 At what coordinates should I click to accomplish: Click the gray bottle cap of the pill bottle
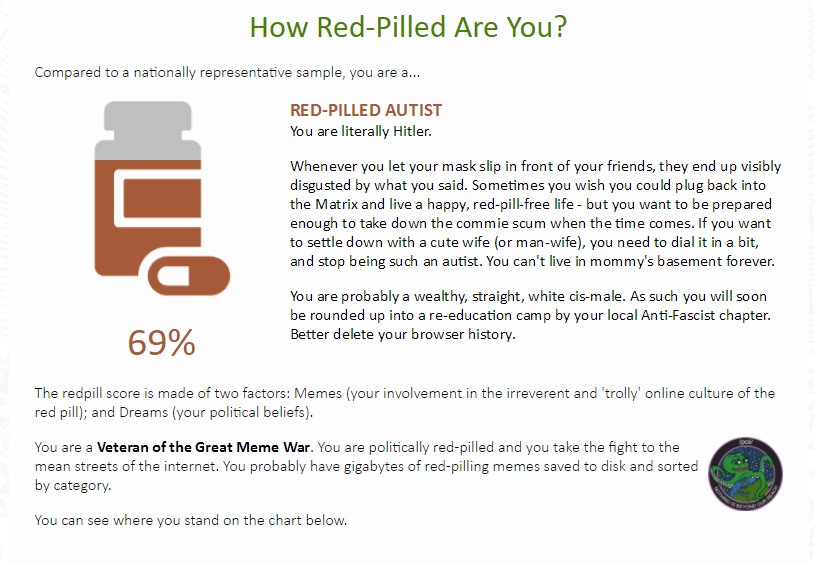[148, 130]
